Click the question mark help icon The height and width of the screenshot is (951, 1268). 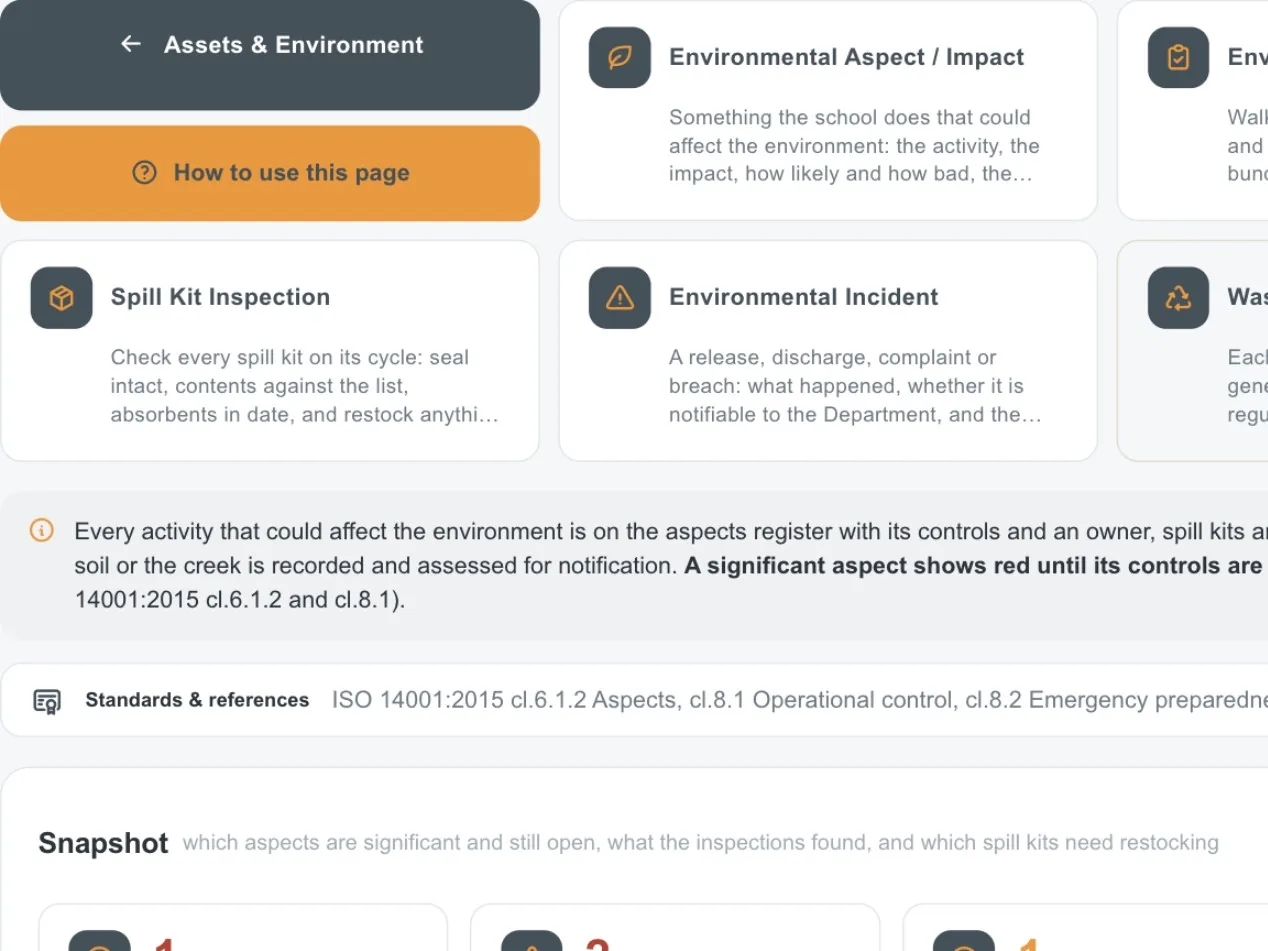point(145,173)
